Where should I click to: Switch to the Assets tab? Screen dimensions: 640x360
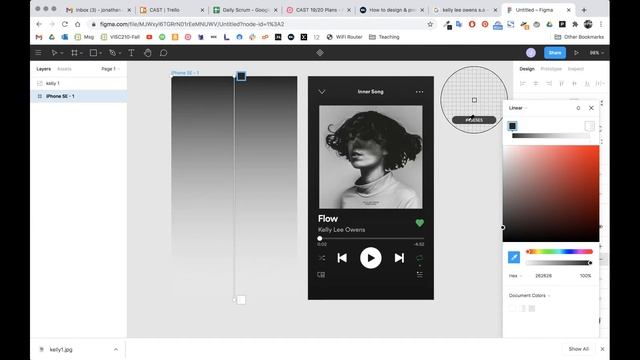64,69
